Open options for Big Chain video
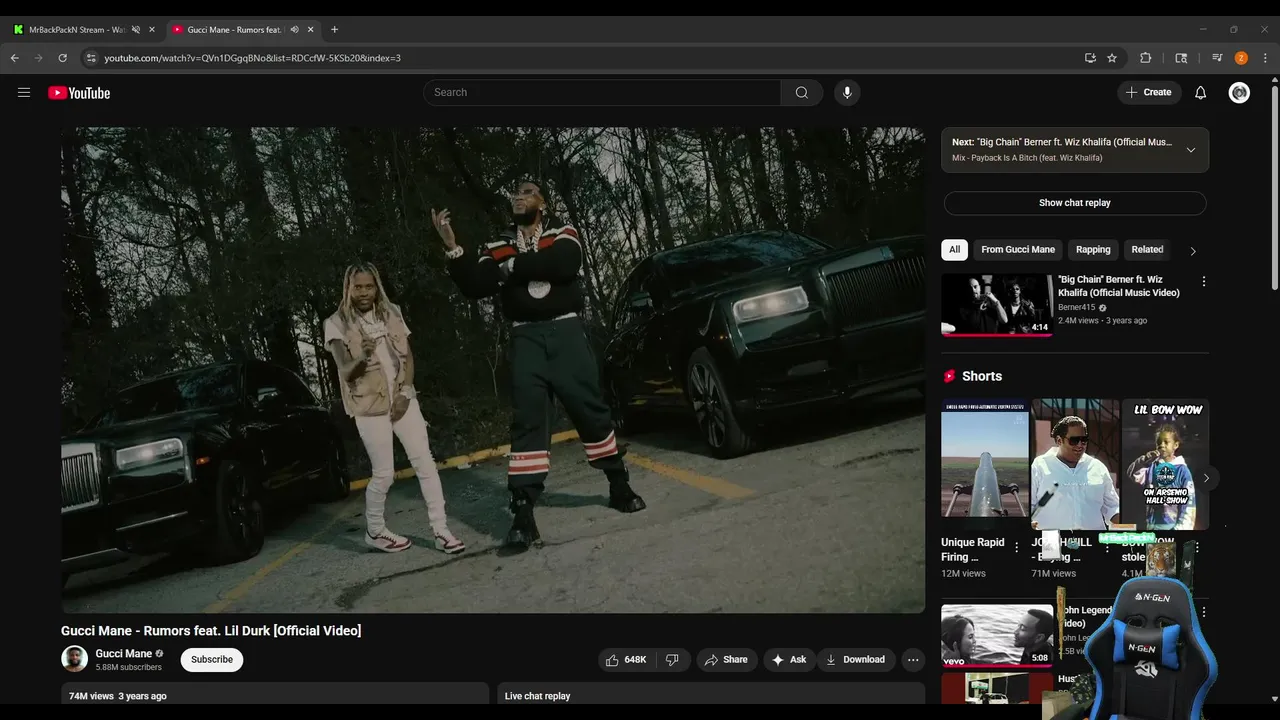This screenshot has height=720, width=1280. pyautogui.click(x=1204, y=282)
